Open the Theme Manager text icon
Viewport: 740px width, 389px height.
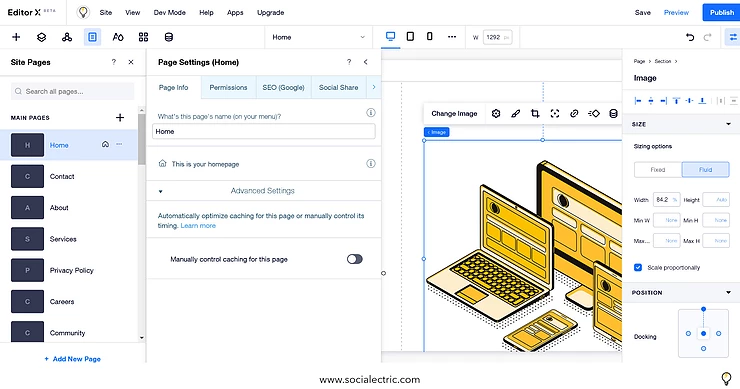pos(118,37)
